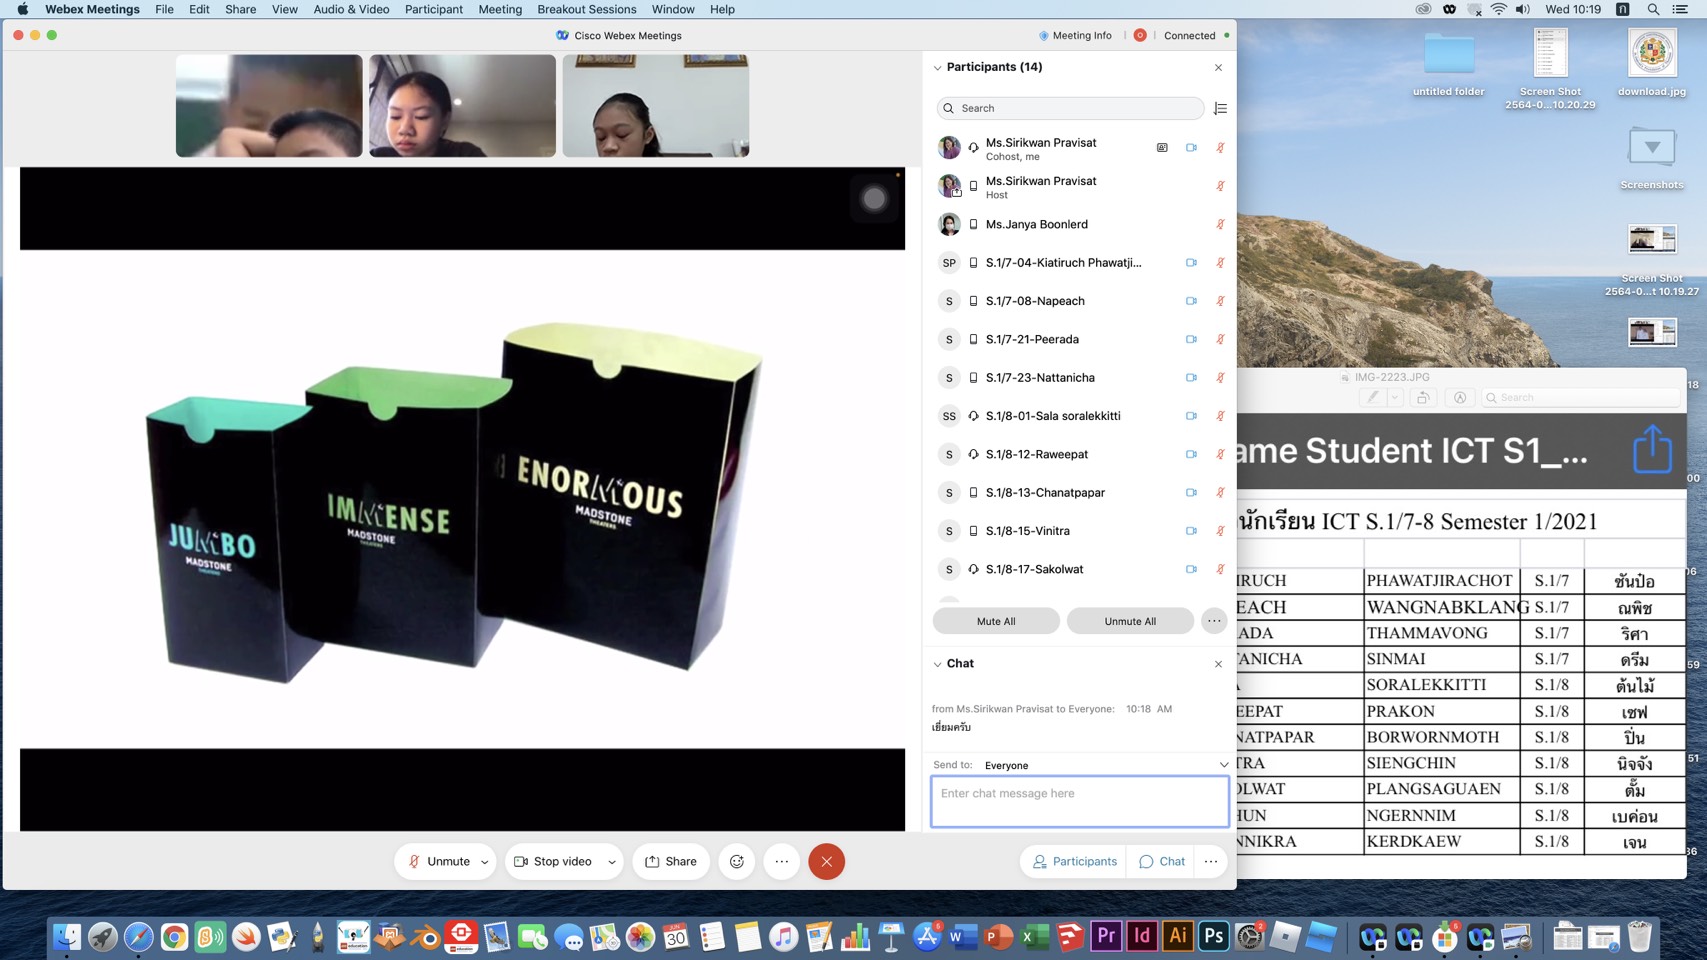Open the Share menu in menu bar
The image size is (1707, 960).
pyautogui.click(x=240, y=9)
